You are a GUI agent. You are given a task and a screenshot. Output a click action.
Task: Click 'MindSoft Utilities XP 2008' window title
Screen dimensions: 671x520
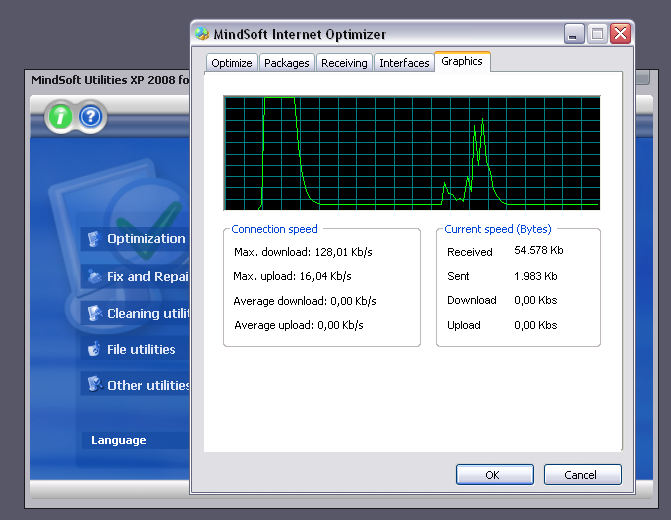110,80
